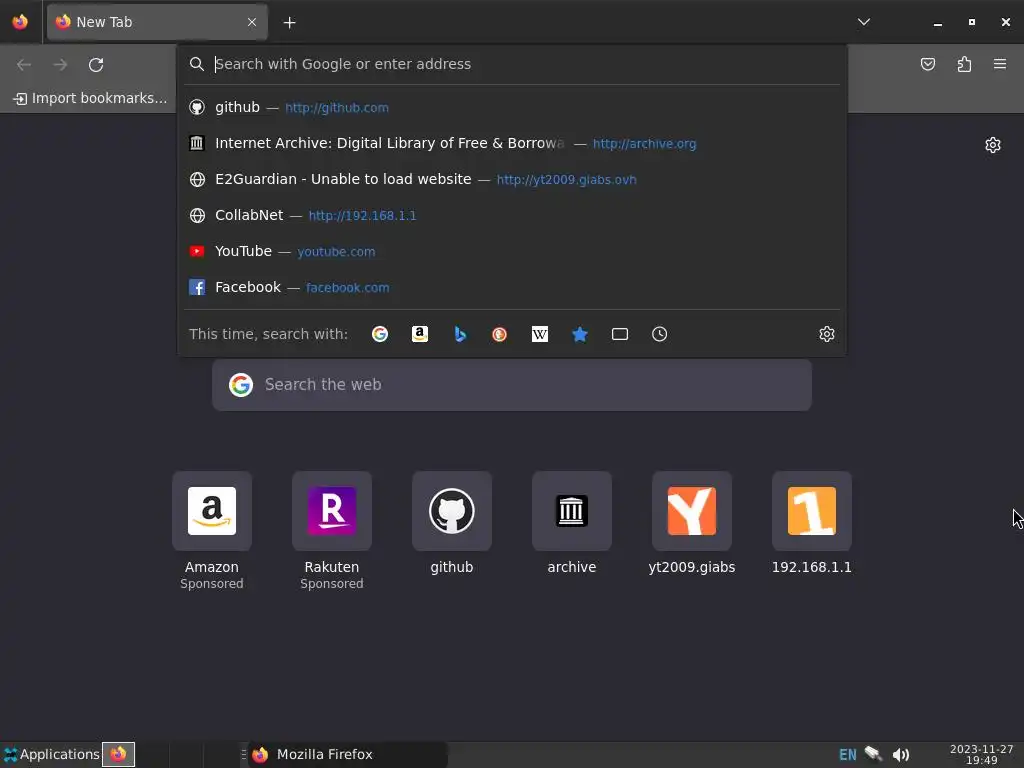
Task: Open the Save to Pocket button
Action: click(927, 64)
